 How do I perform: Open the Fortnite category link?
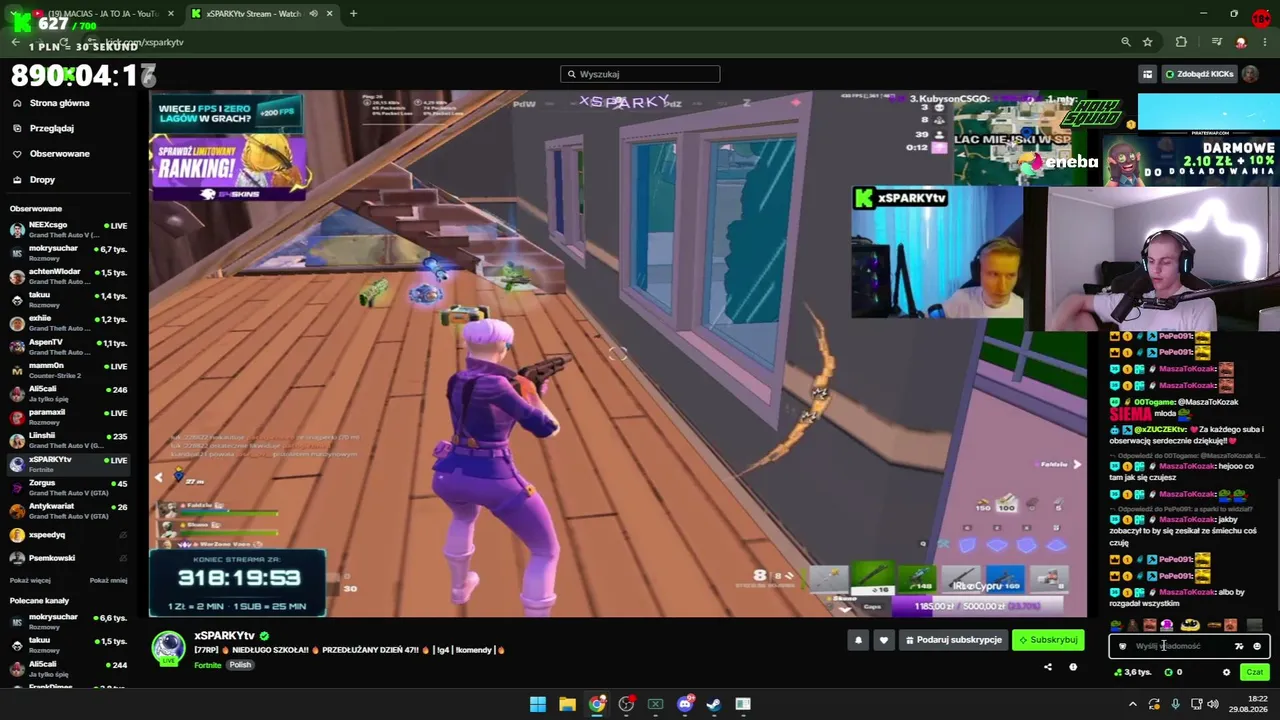coord(208,665)
